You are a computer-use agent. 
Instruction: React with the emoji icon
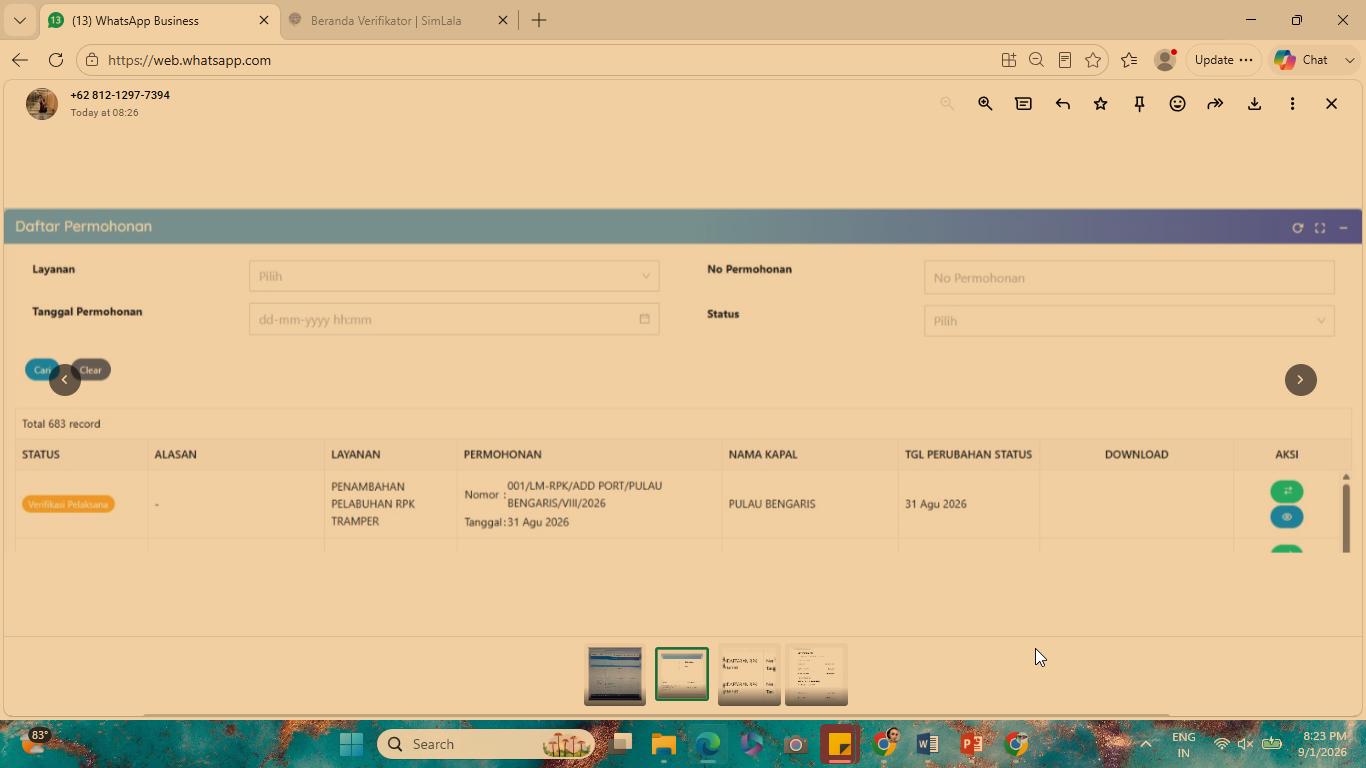[1177, 103]
